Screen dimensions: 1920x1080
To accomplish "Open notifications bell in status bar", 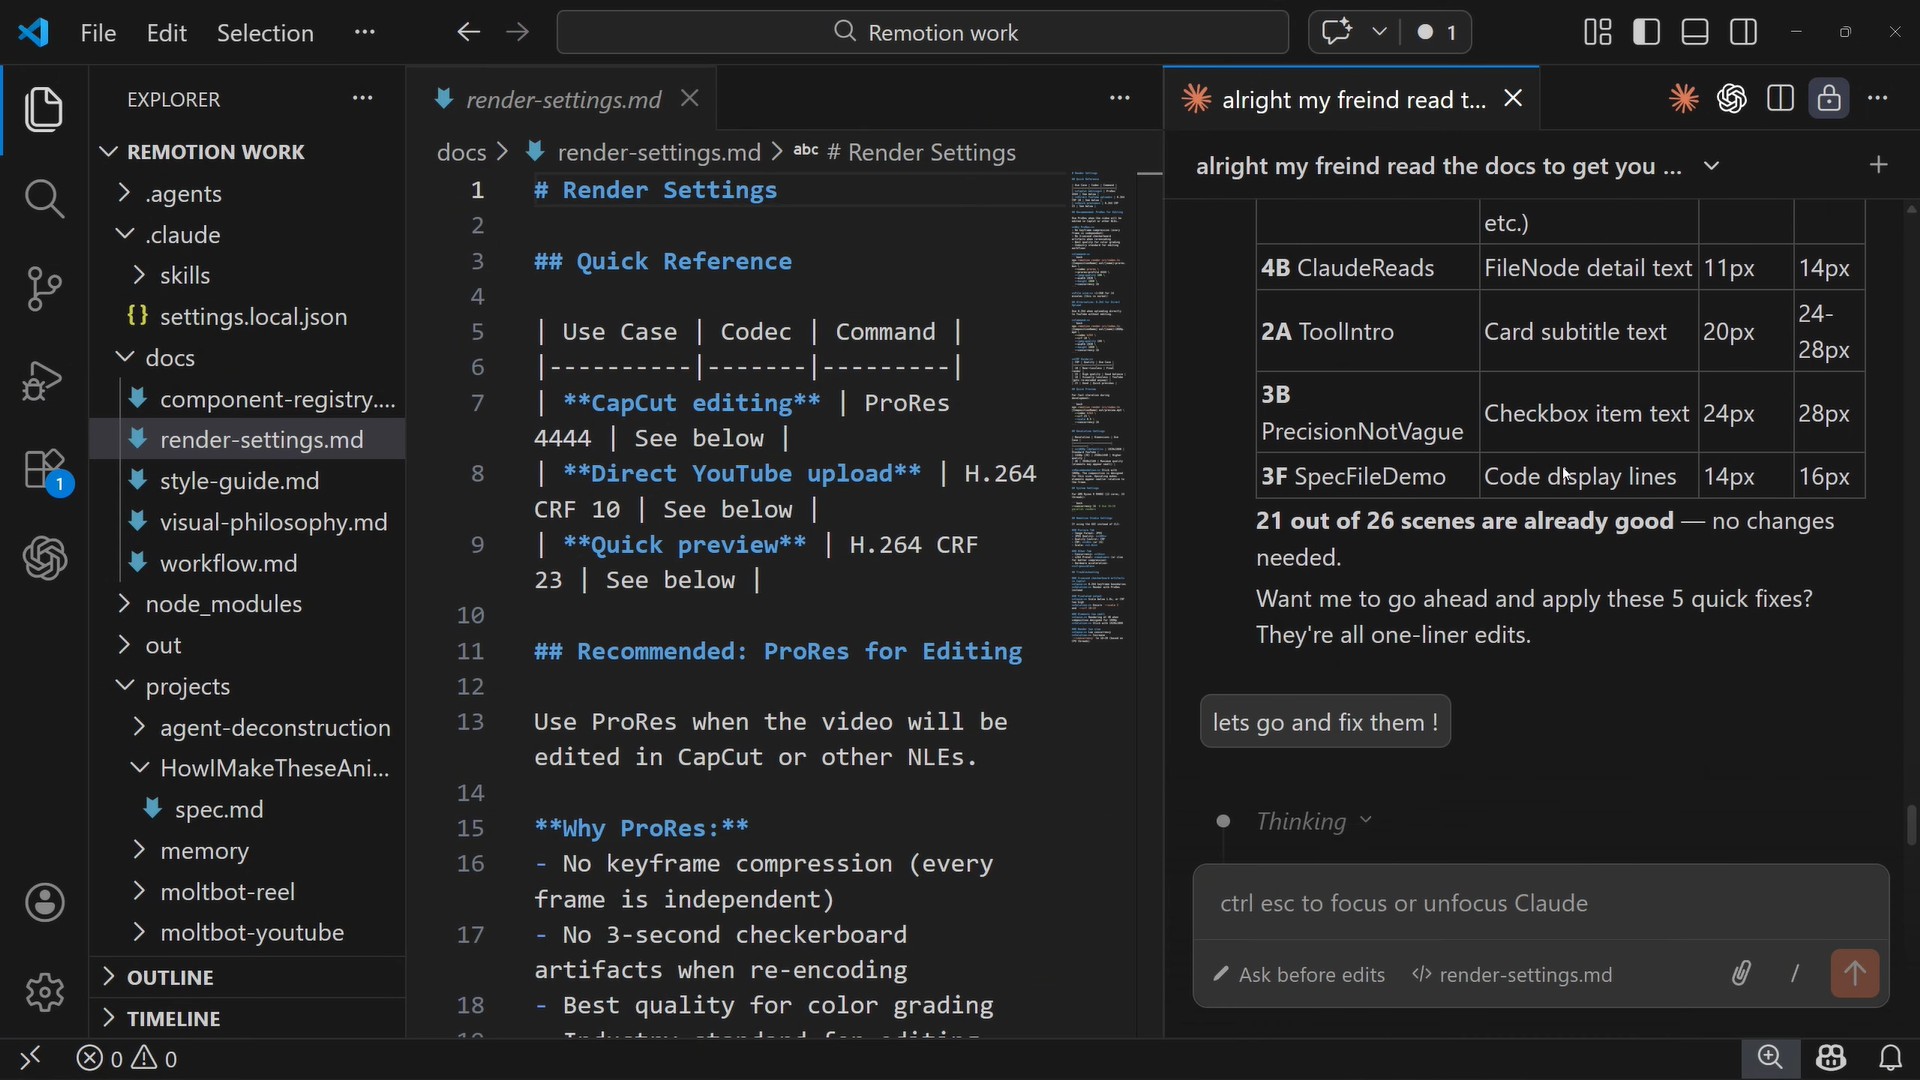I will coord(1890,1058).
